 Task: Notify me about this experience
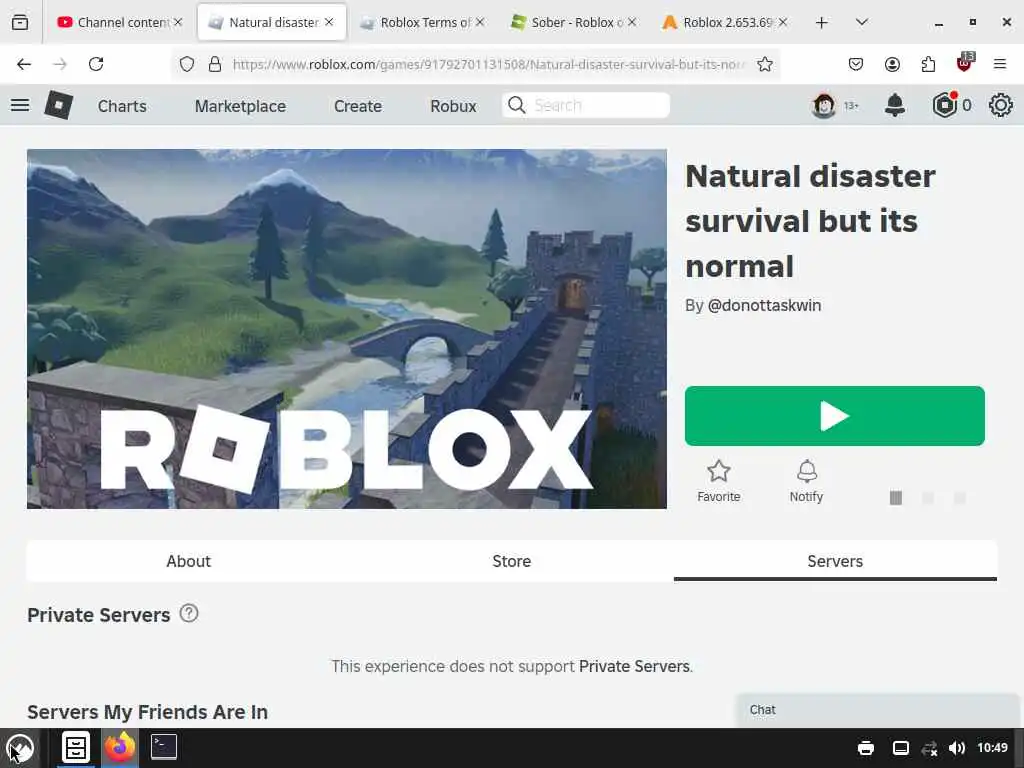807,481
